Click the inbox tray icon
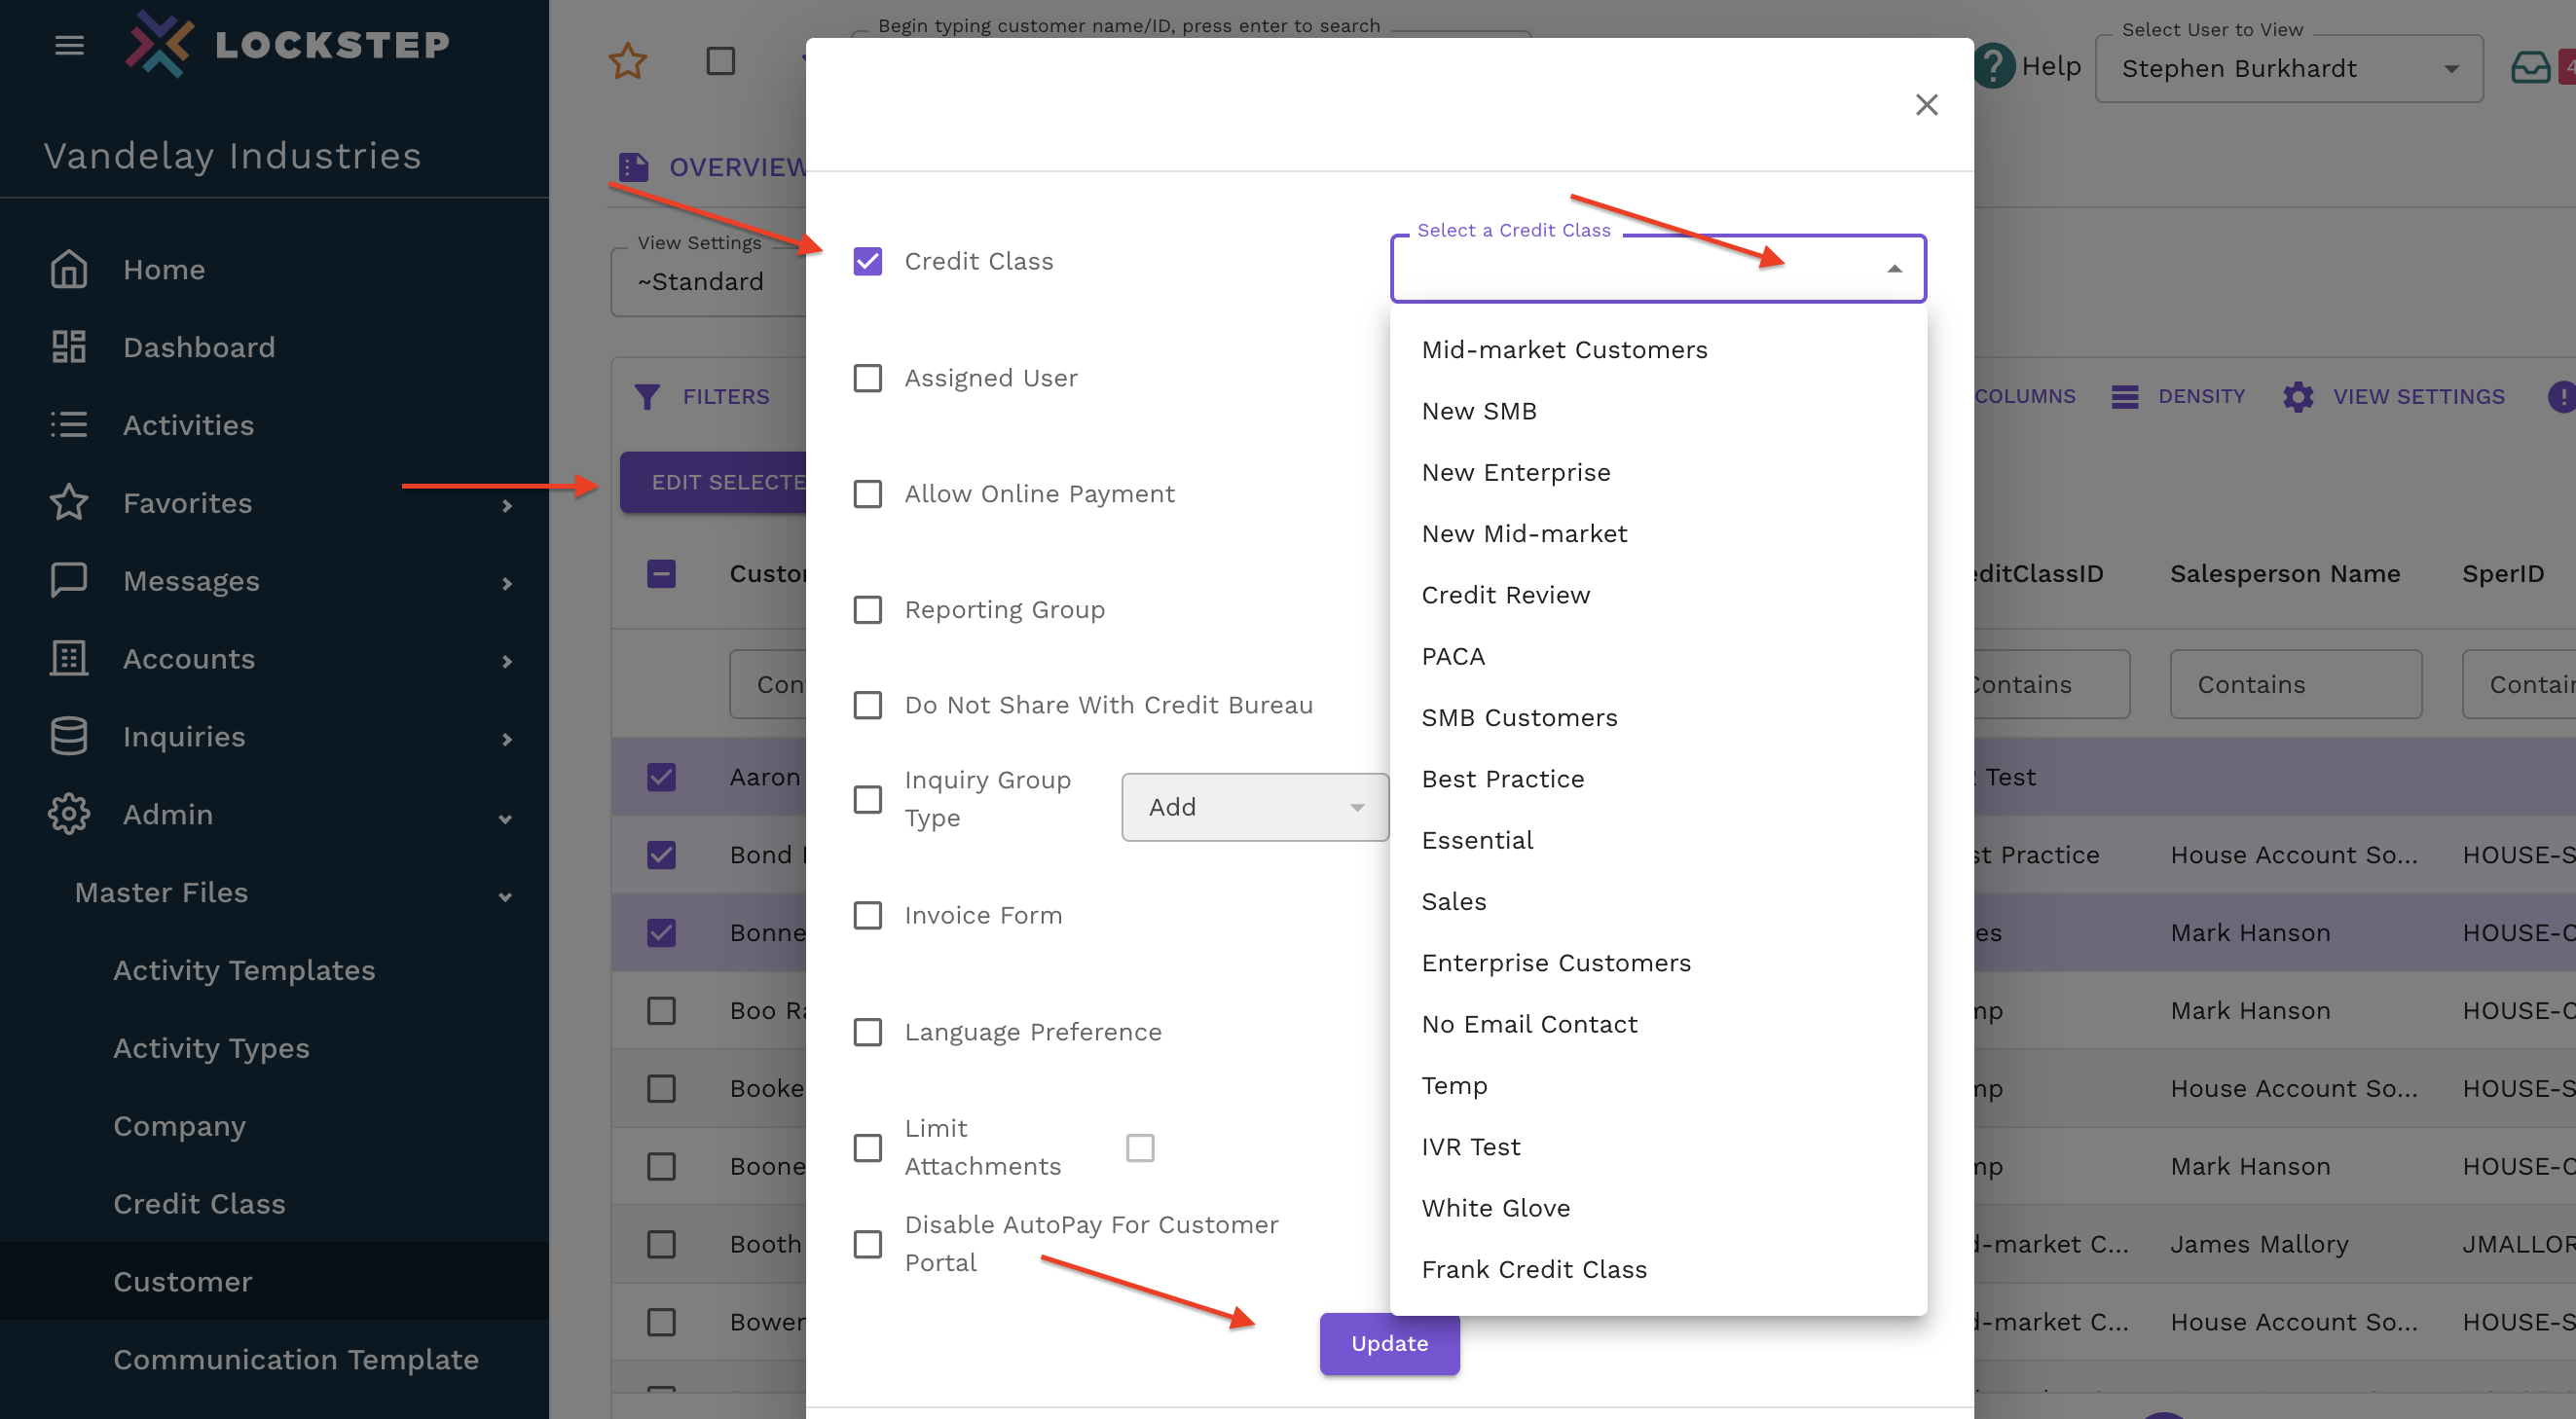This screenshot has width=2576, height=1419. click(2530, 67)
